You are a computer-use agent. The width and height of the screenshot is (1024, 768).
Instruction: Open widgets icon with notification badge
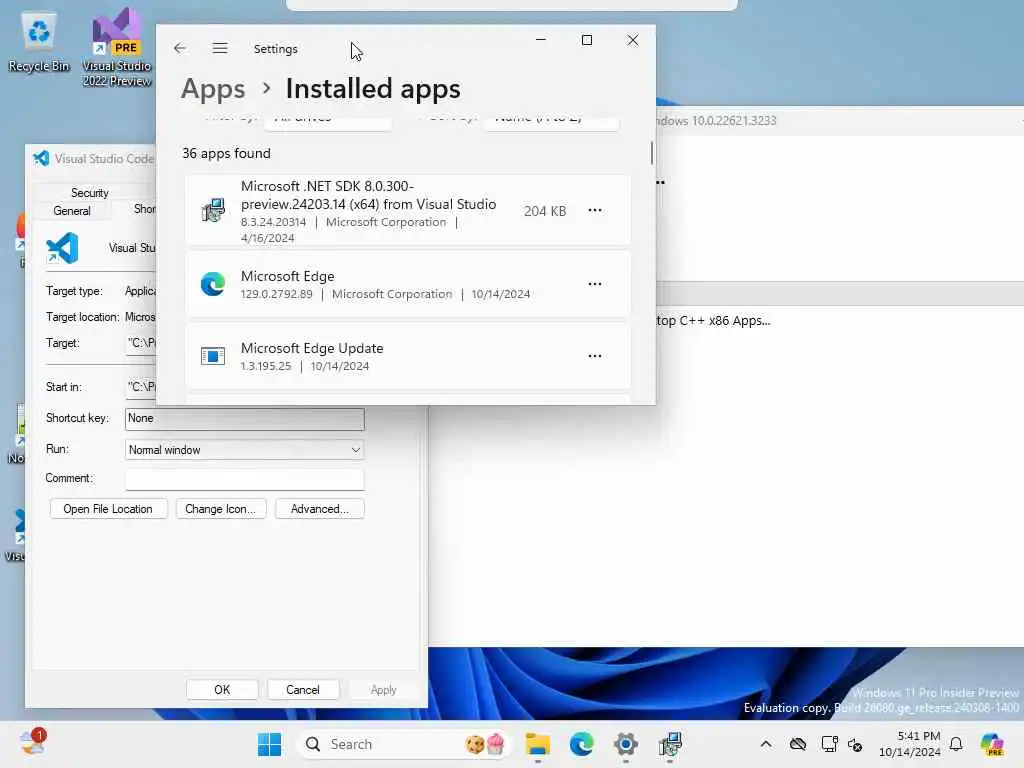pyautogui.click(x=33, y=743)
